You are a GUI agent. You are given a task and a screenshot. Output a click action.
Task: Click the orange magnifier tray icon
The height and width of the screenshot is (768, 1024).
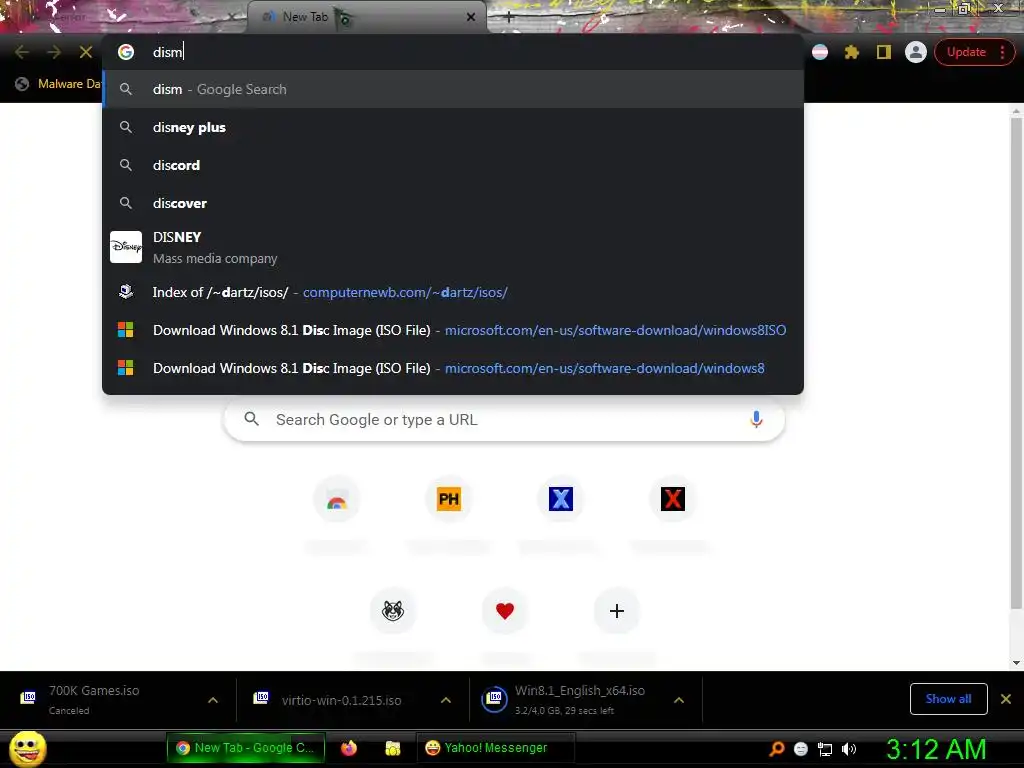click(777, 749)
